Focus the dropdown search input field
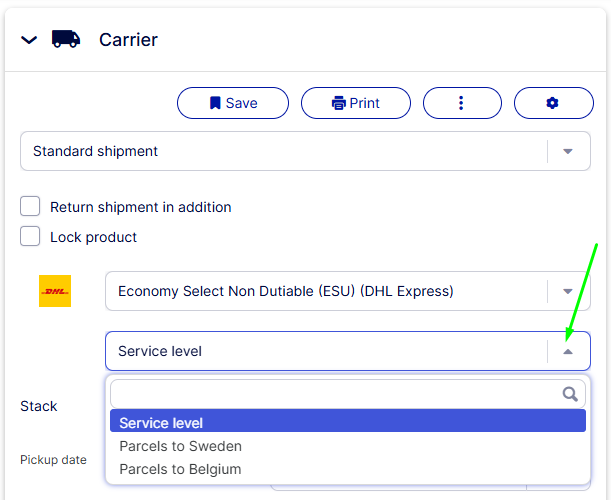Screen dimensions: 611x500 pyautogui.click(x=348, y=394)
